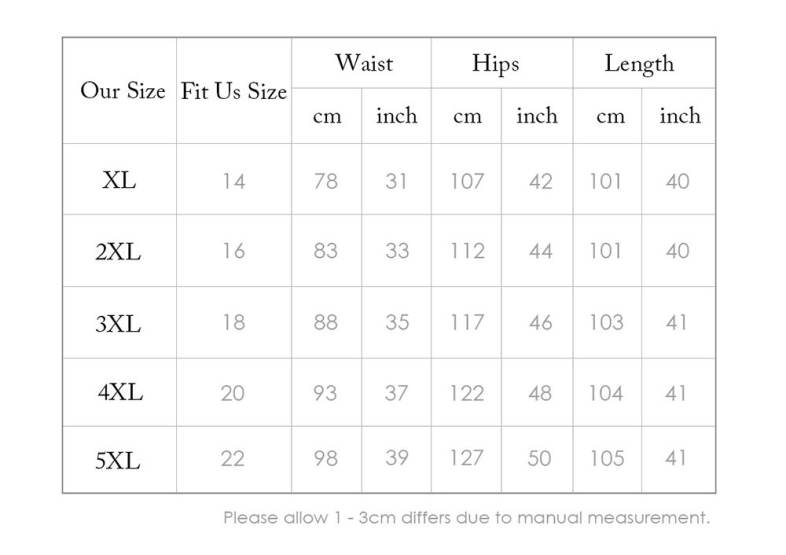
Task: Select the 3XL size row label
Action: [x=119, y=323]
